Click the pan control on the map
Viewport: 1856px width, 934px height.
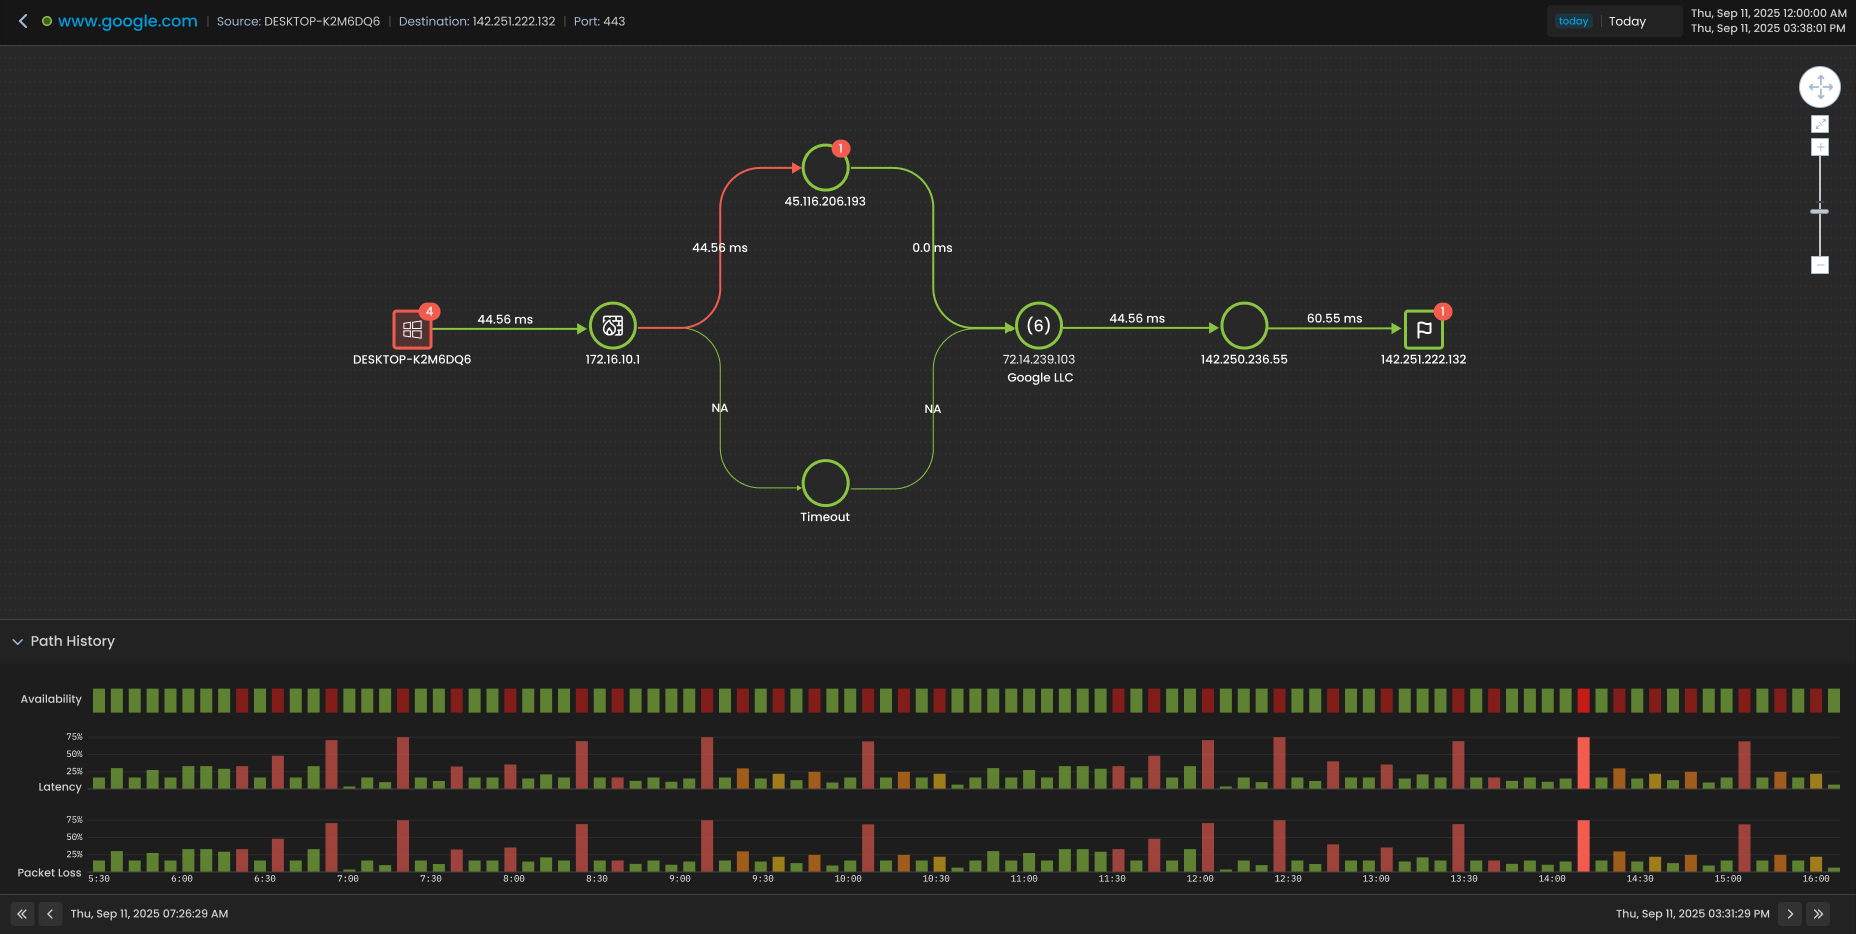[1819, 87]
